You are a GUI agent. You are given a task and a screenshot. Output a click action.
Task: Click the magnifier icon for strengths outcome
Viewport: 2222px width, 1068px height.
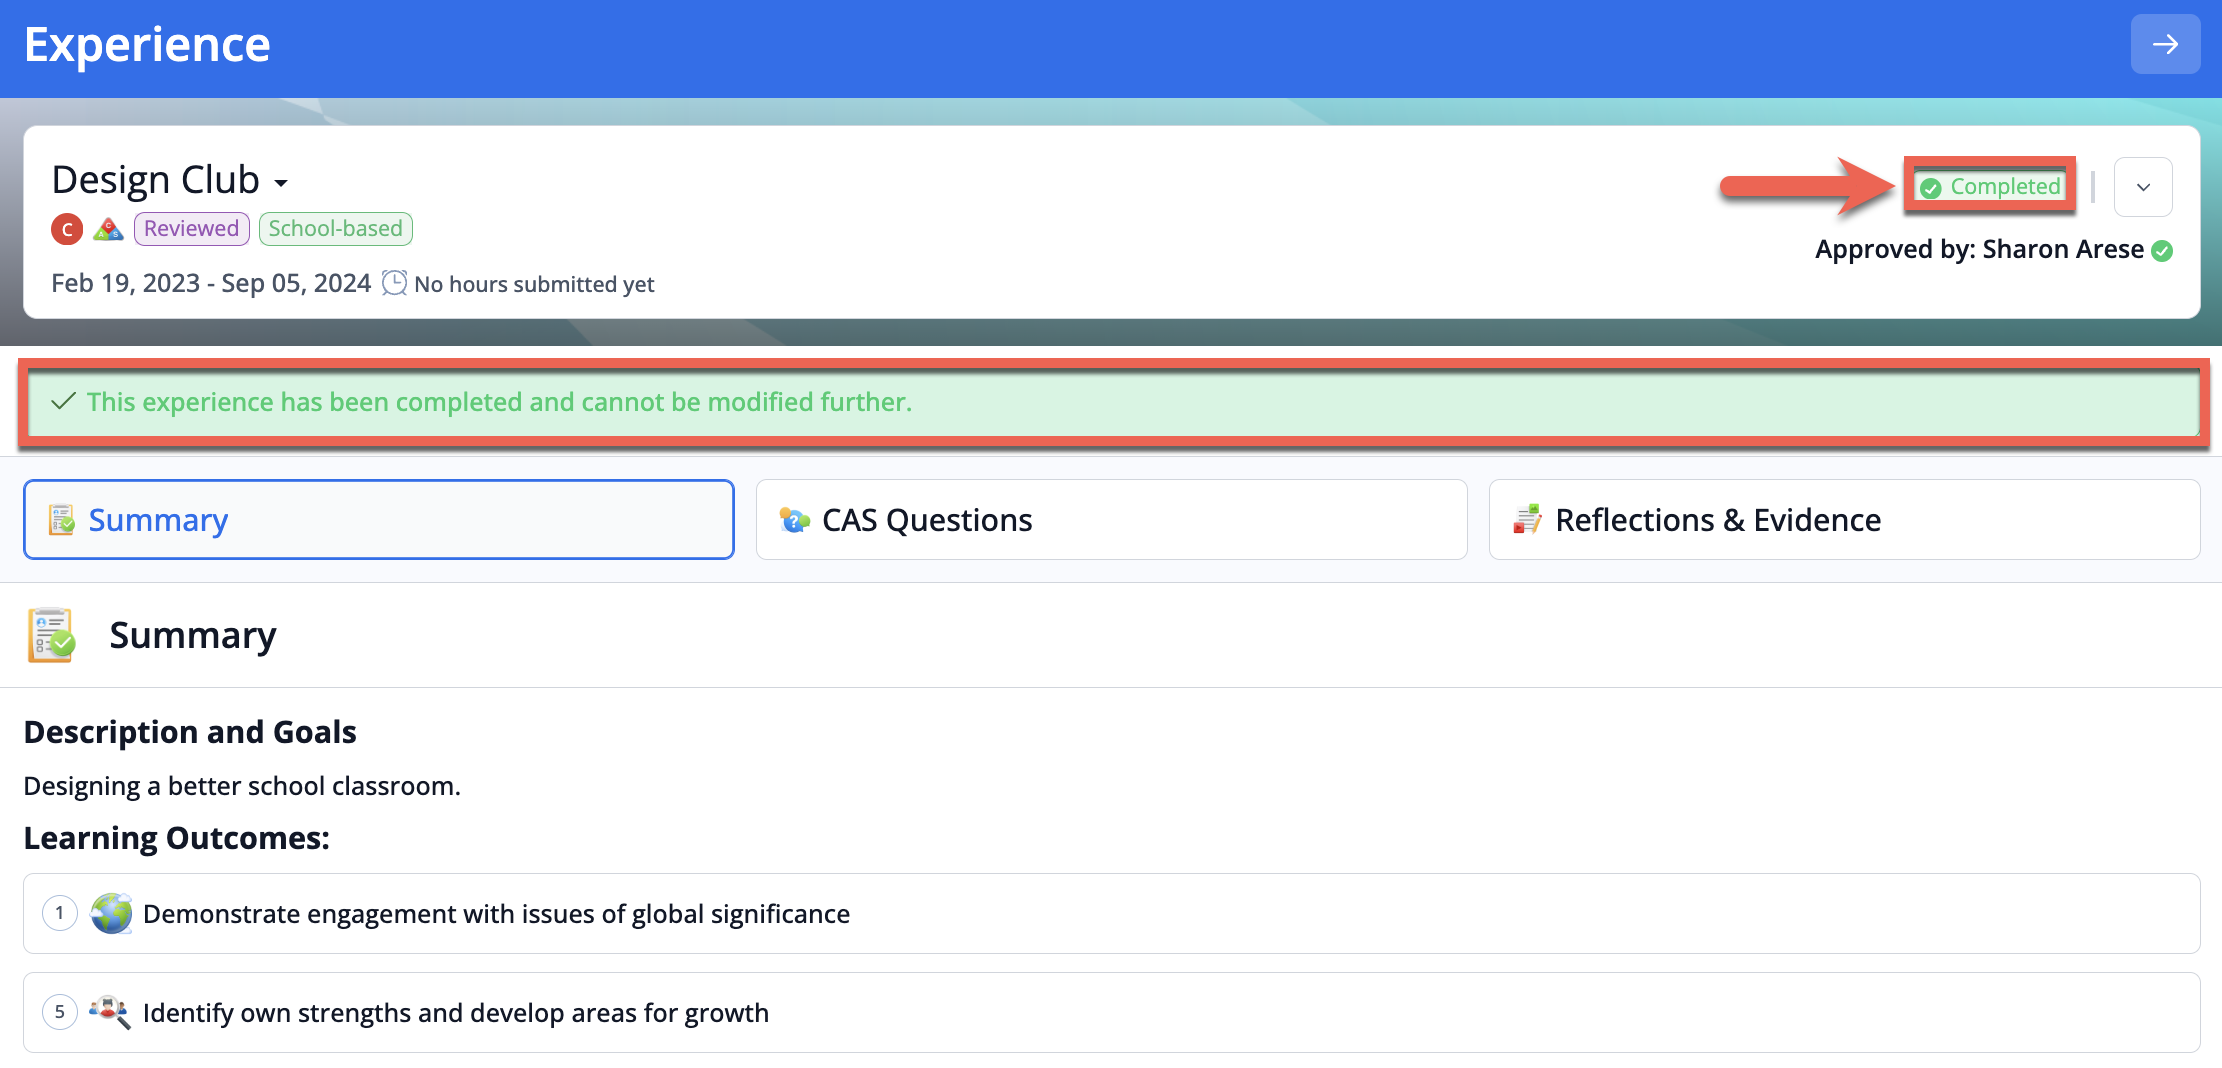click(x=110, y=1012)
